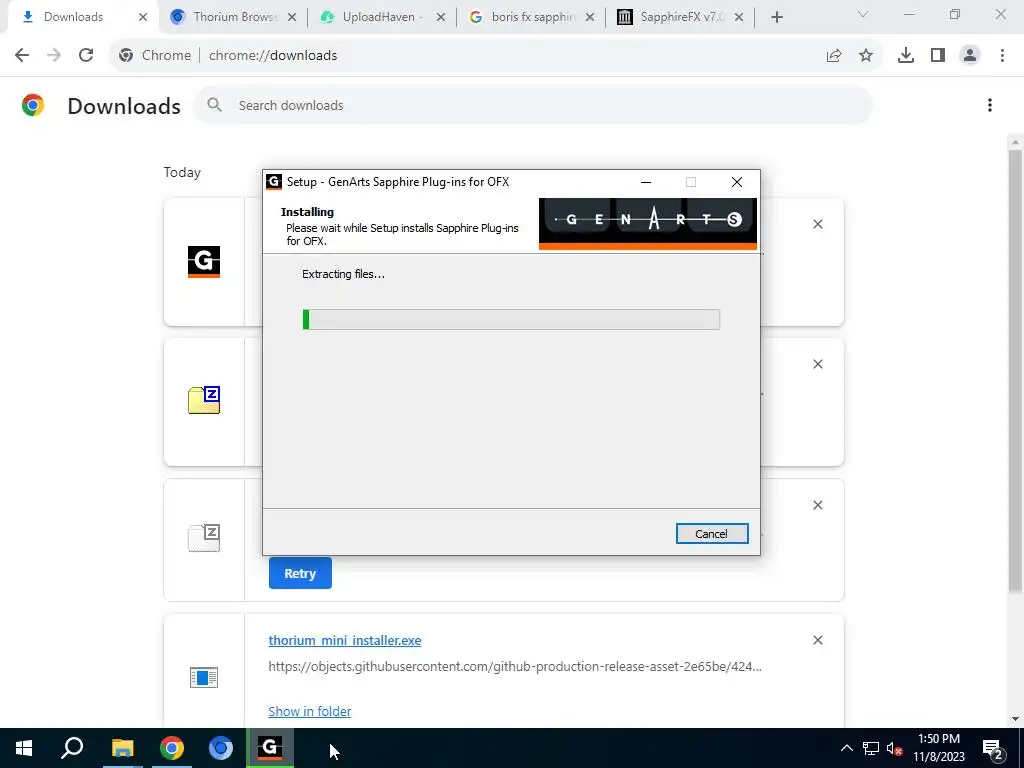
Task: Open the Chrome three-dot menu
Action: pyautogui.click(x=1002, y=56)
